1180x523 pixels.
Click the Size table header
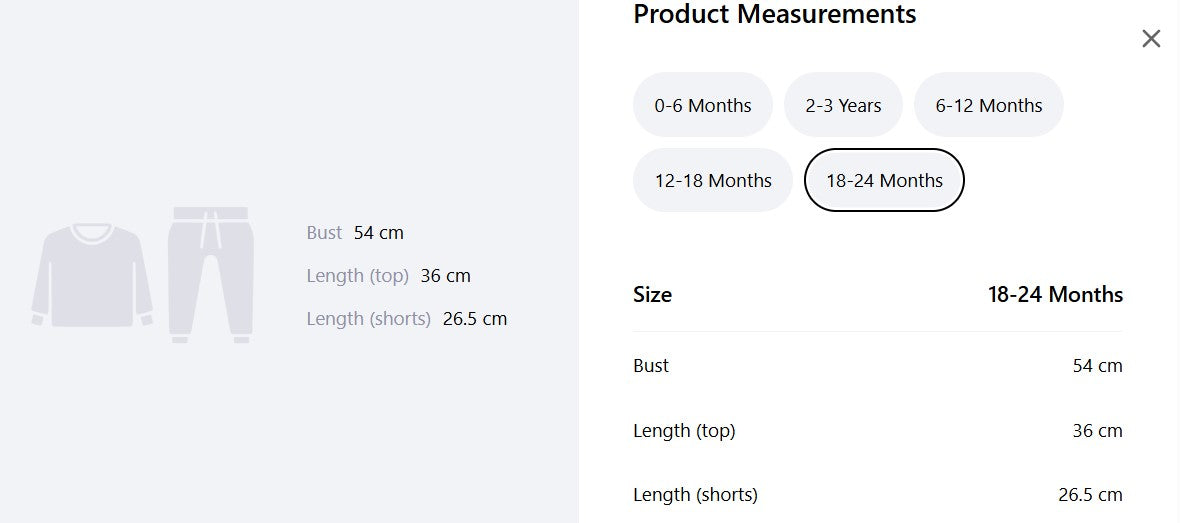[x=652, y=294]
